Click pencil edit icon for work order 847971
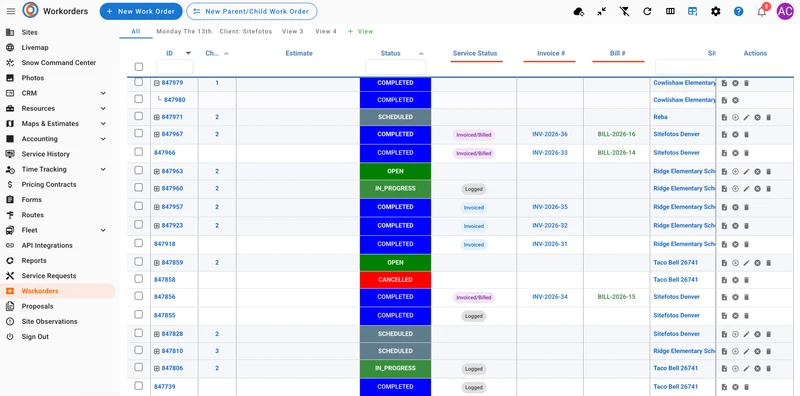Image resolution: width=800 pixels, height=396 pixels. [x=746, y=117]
